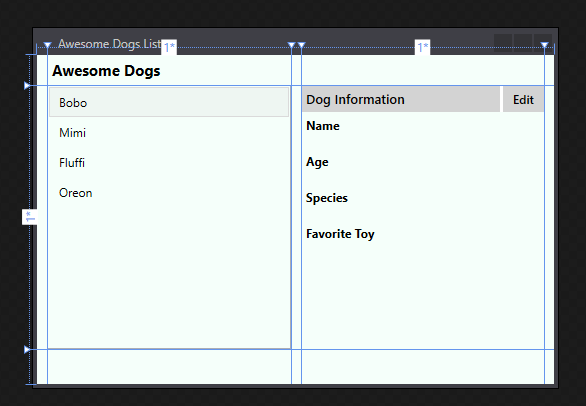Select the Name label
Image resolution: width=586 pixels, height=406 pixels.
323,126
